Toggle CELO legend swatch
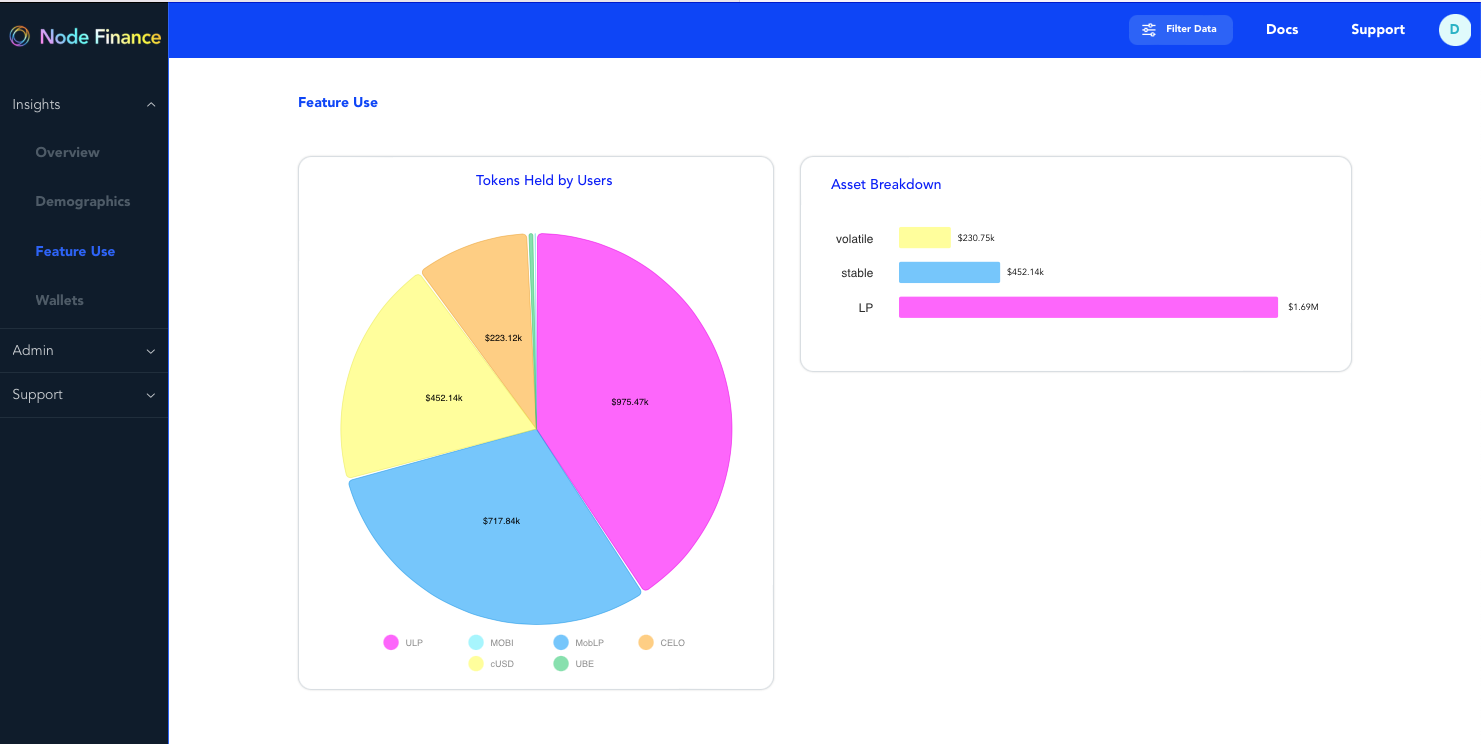The height and width of the screenshot is (744, 1481). tap(646, 642)
